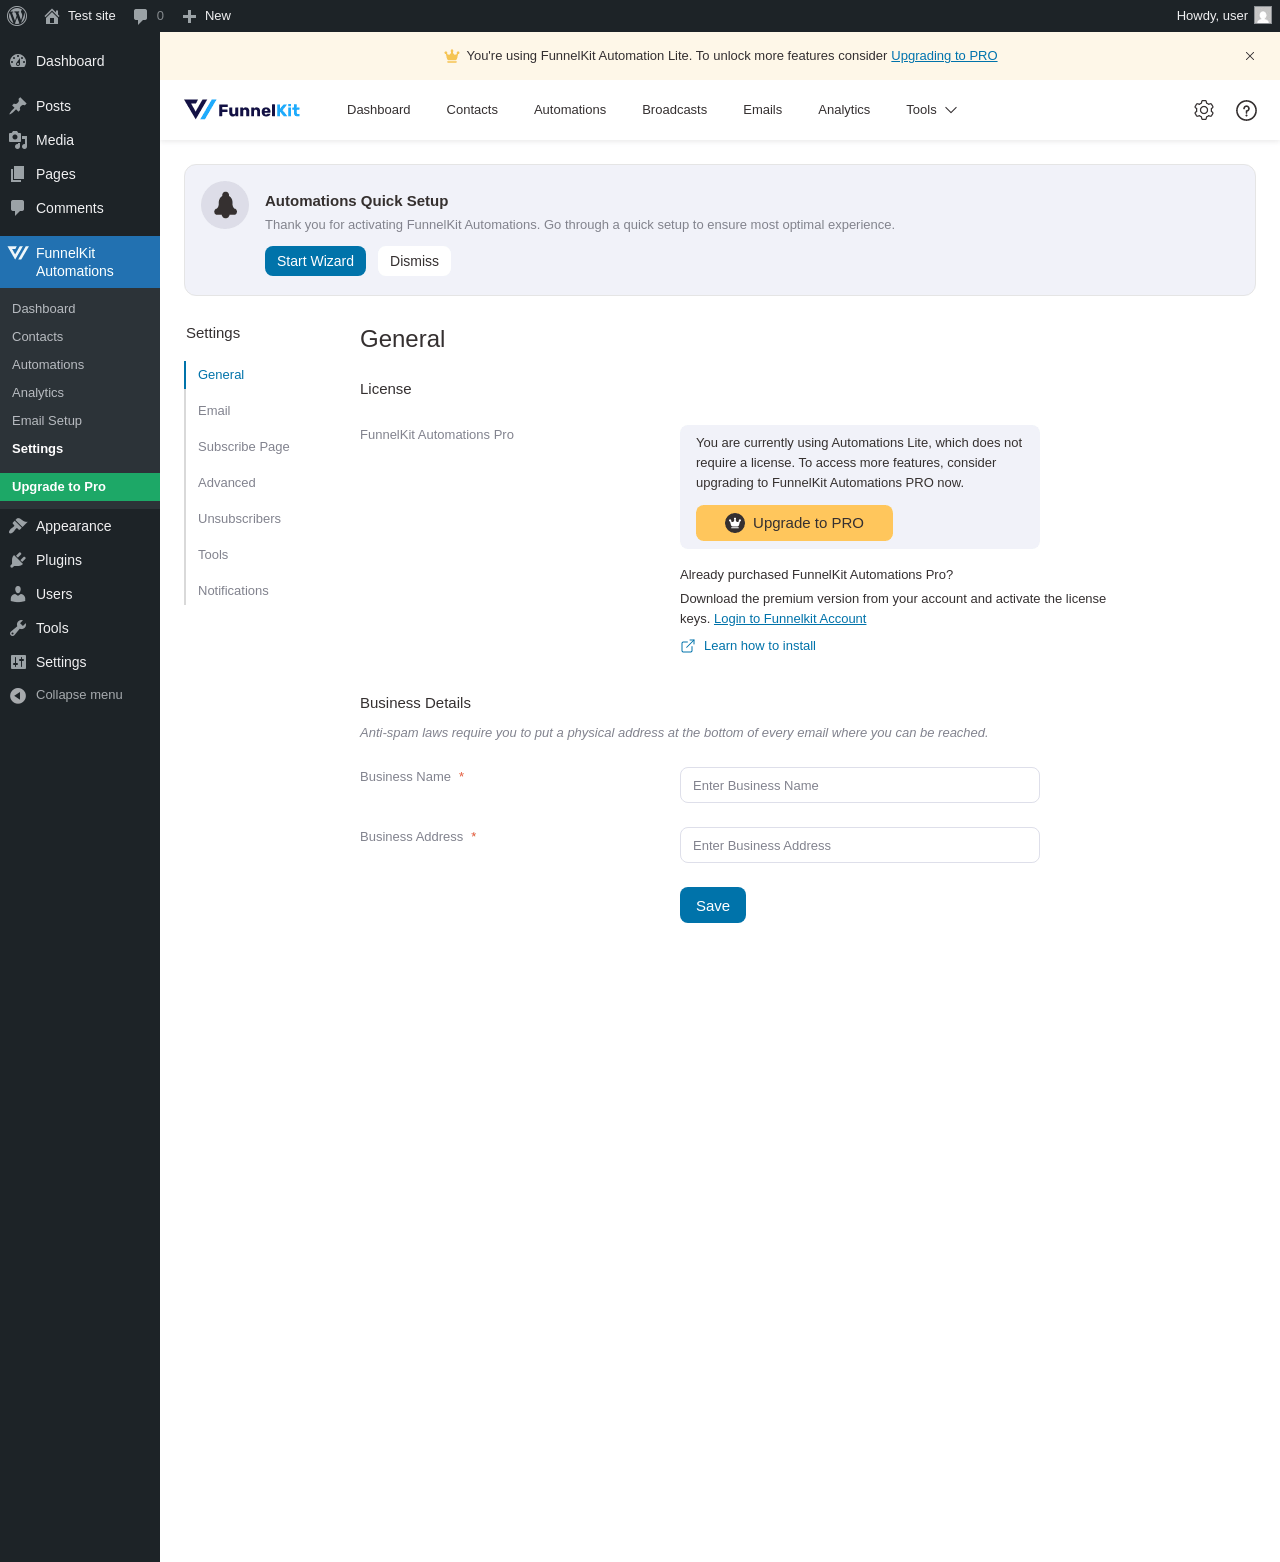Viewport: 1280px width, 1562px height.
Task: Open Login to Funnelkit Account link
Action: coord(790,619)
